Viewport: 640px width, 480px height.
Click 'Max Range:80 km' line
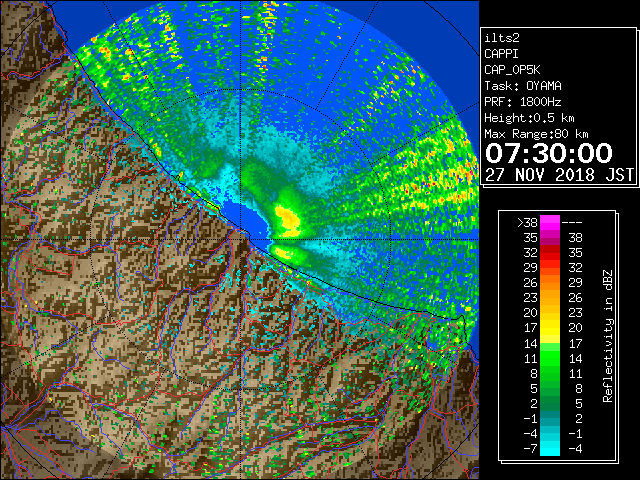536,134
